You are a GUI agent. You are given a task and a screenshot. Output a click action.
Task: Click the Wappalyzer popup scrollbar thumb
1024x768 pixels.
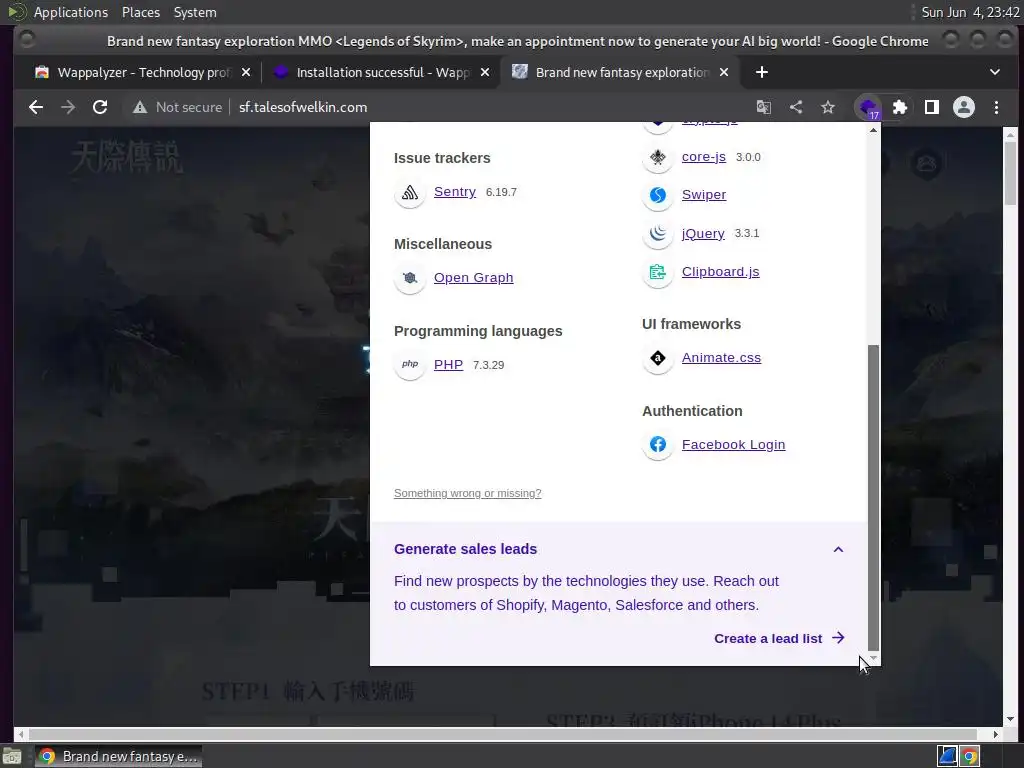[873, 497]
